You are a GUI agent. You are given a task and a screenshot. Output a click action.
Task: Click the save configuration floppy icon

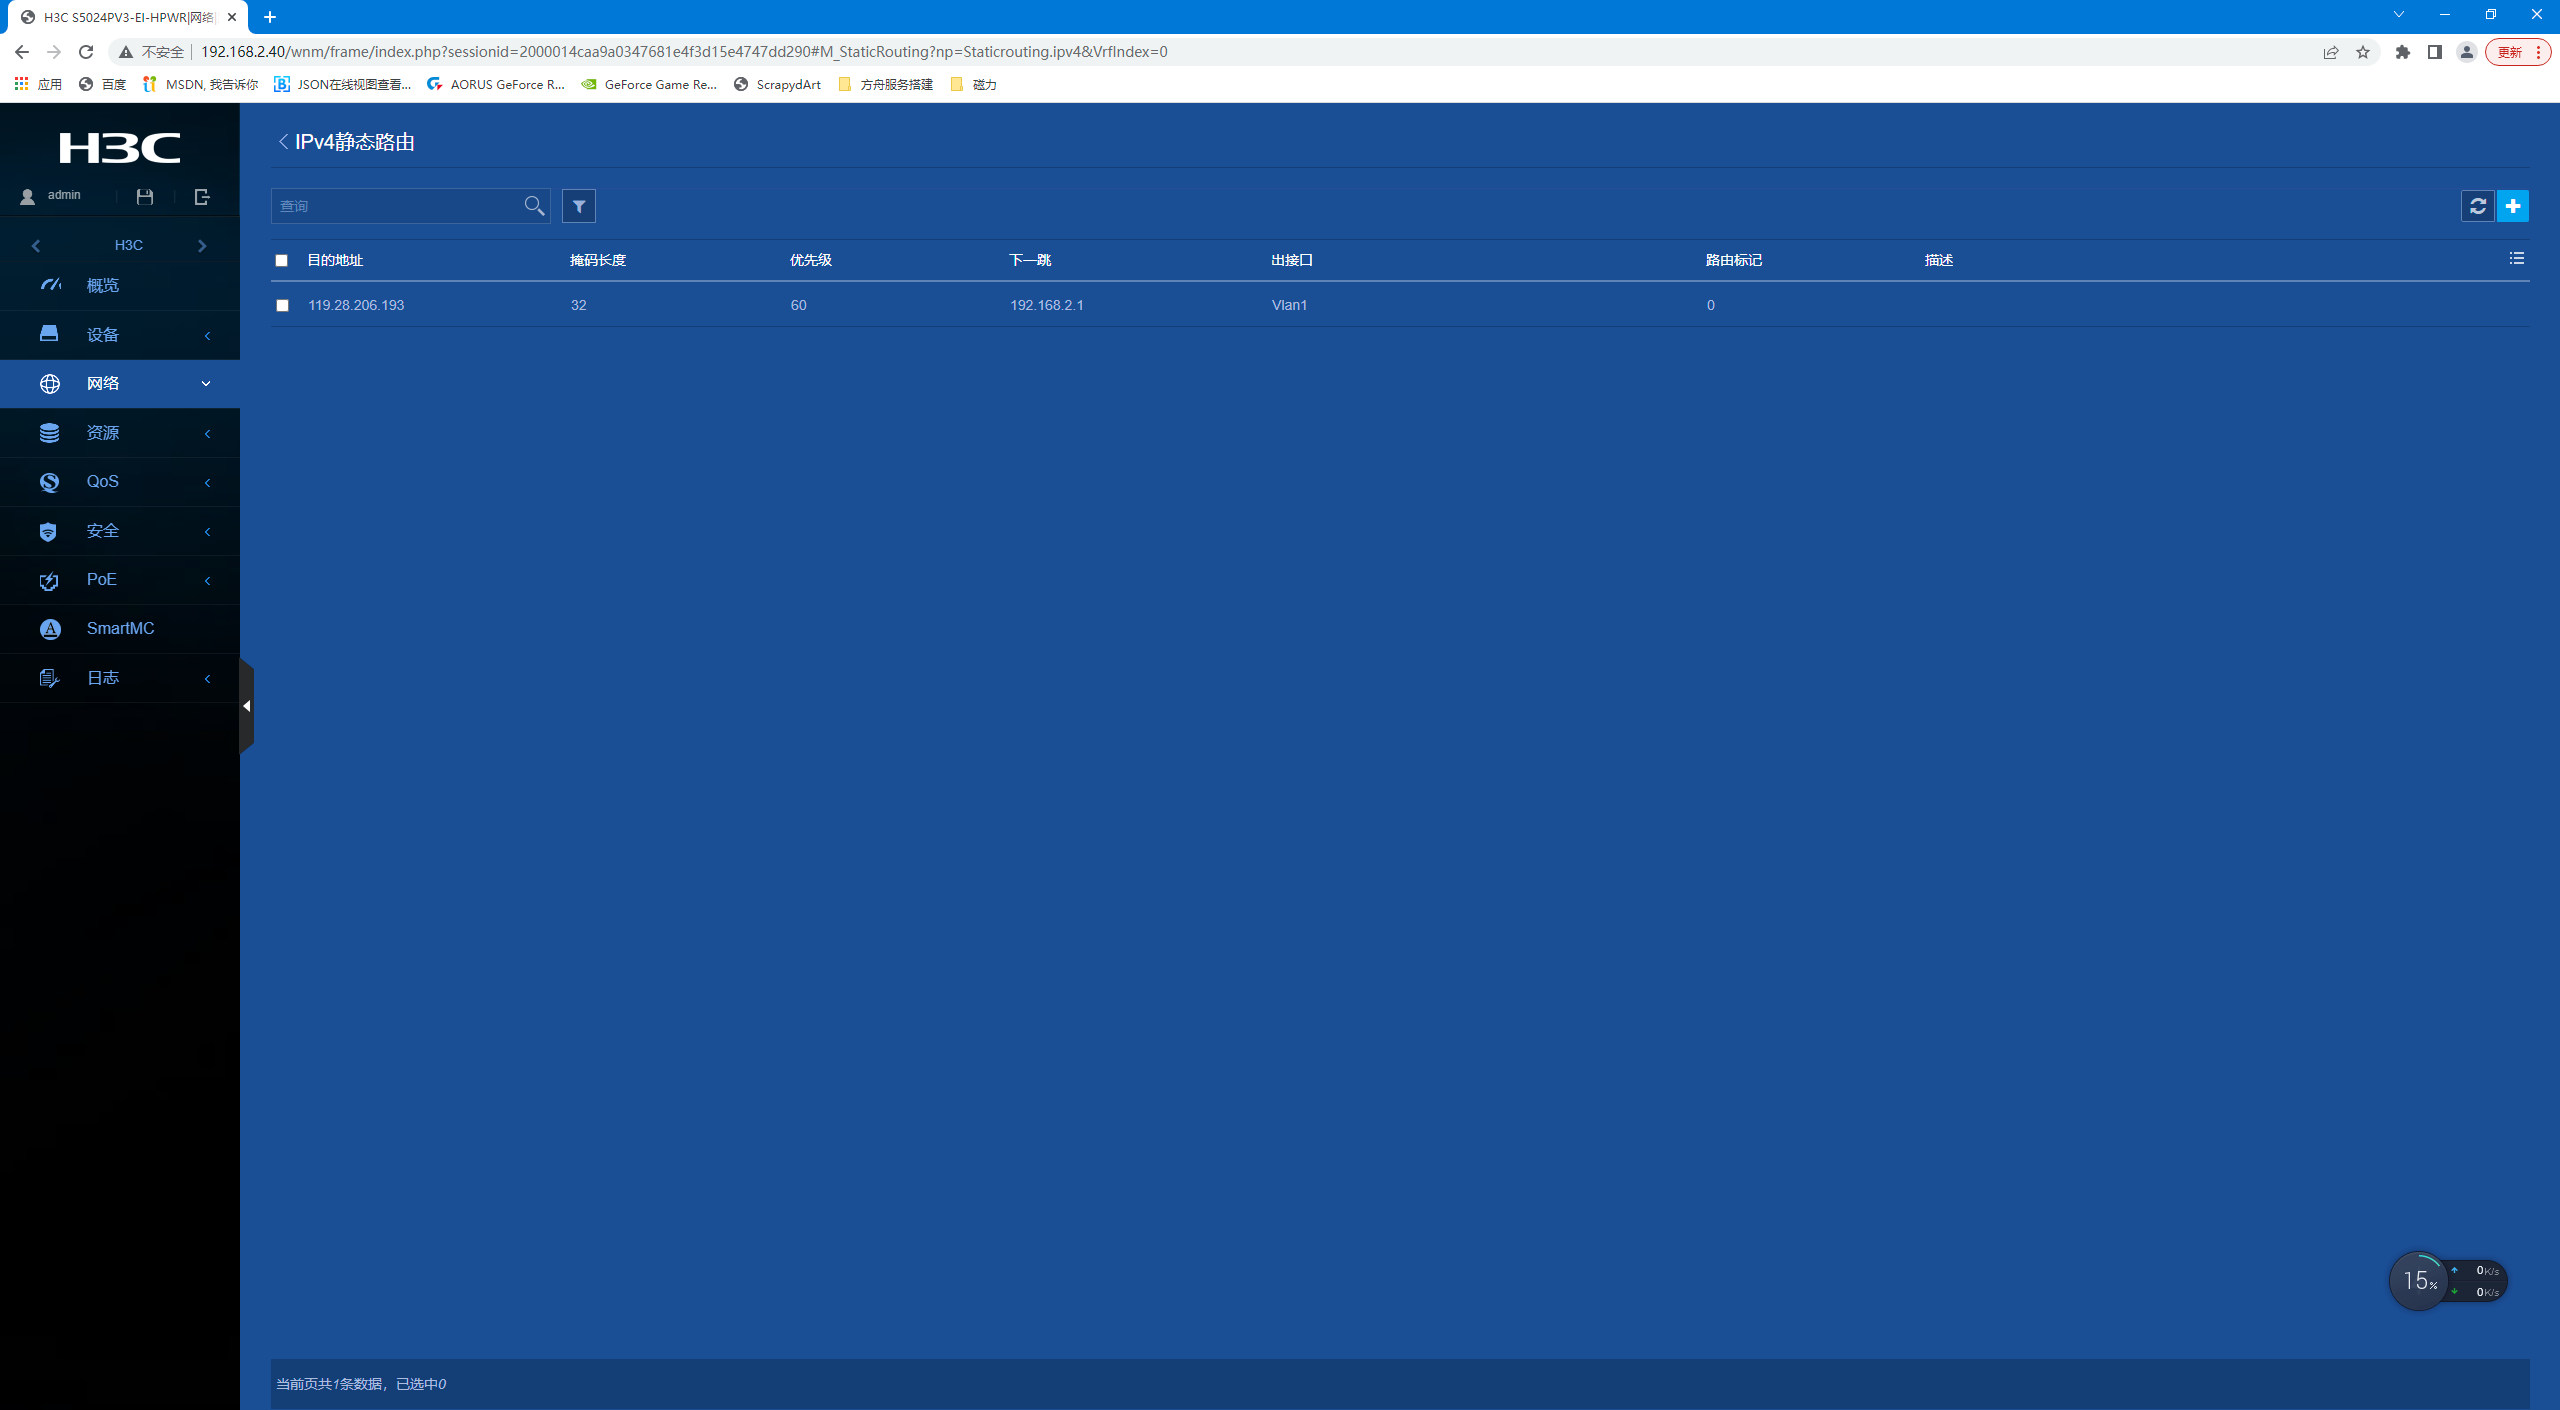click(145, 197)
